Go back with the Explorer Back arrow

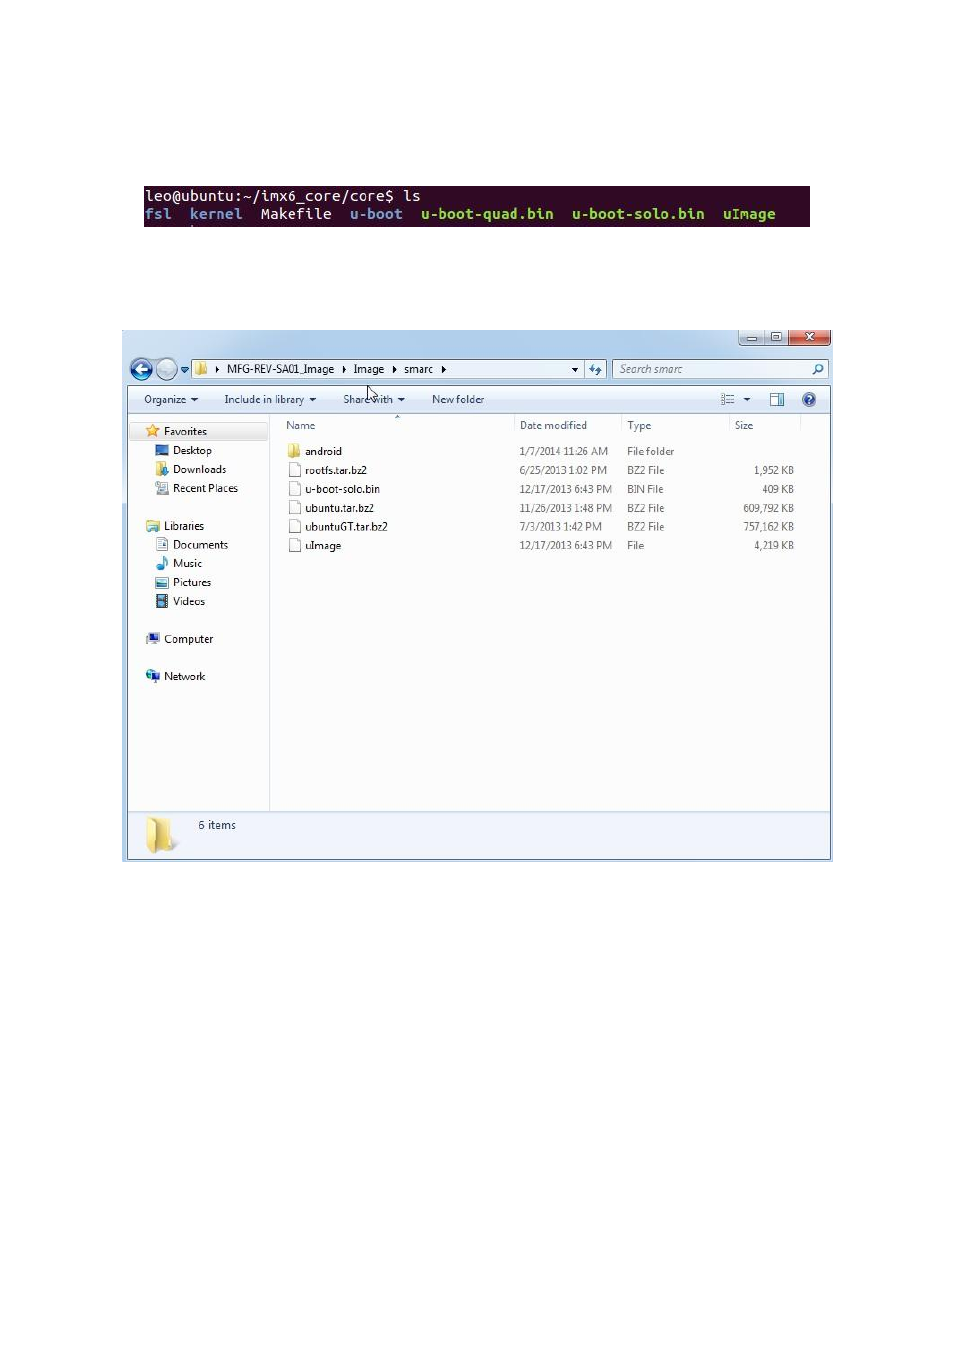pos(142,369)
